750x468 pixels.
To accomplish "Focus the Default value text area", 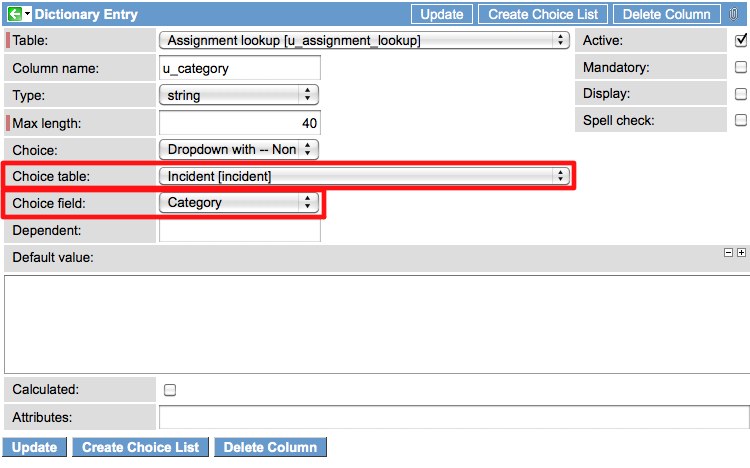I will [x=376, y=324].
